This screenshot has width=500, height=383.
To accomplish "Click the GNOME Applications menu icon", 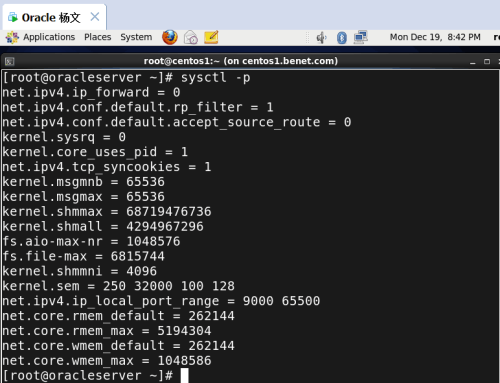I will pos(12,37).
